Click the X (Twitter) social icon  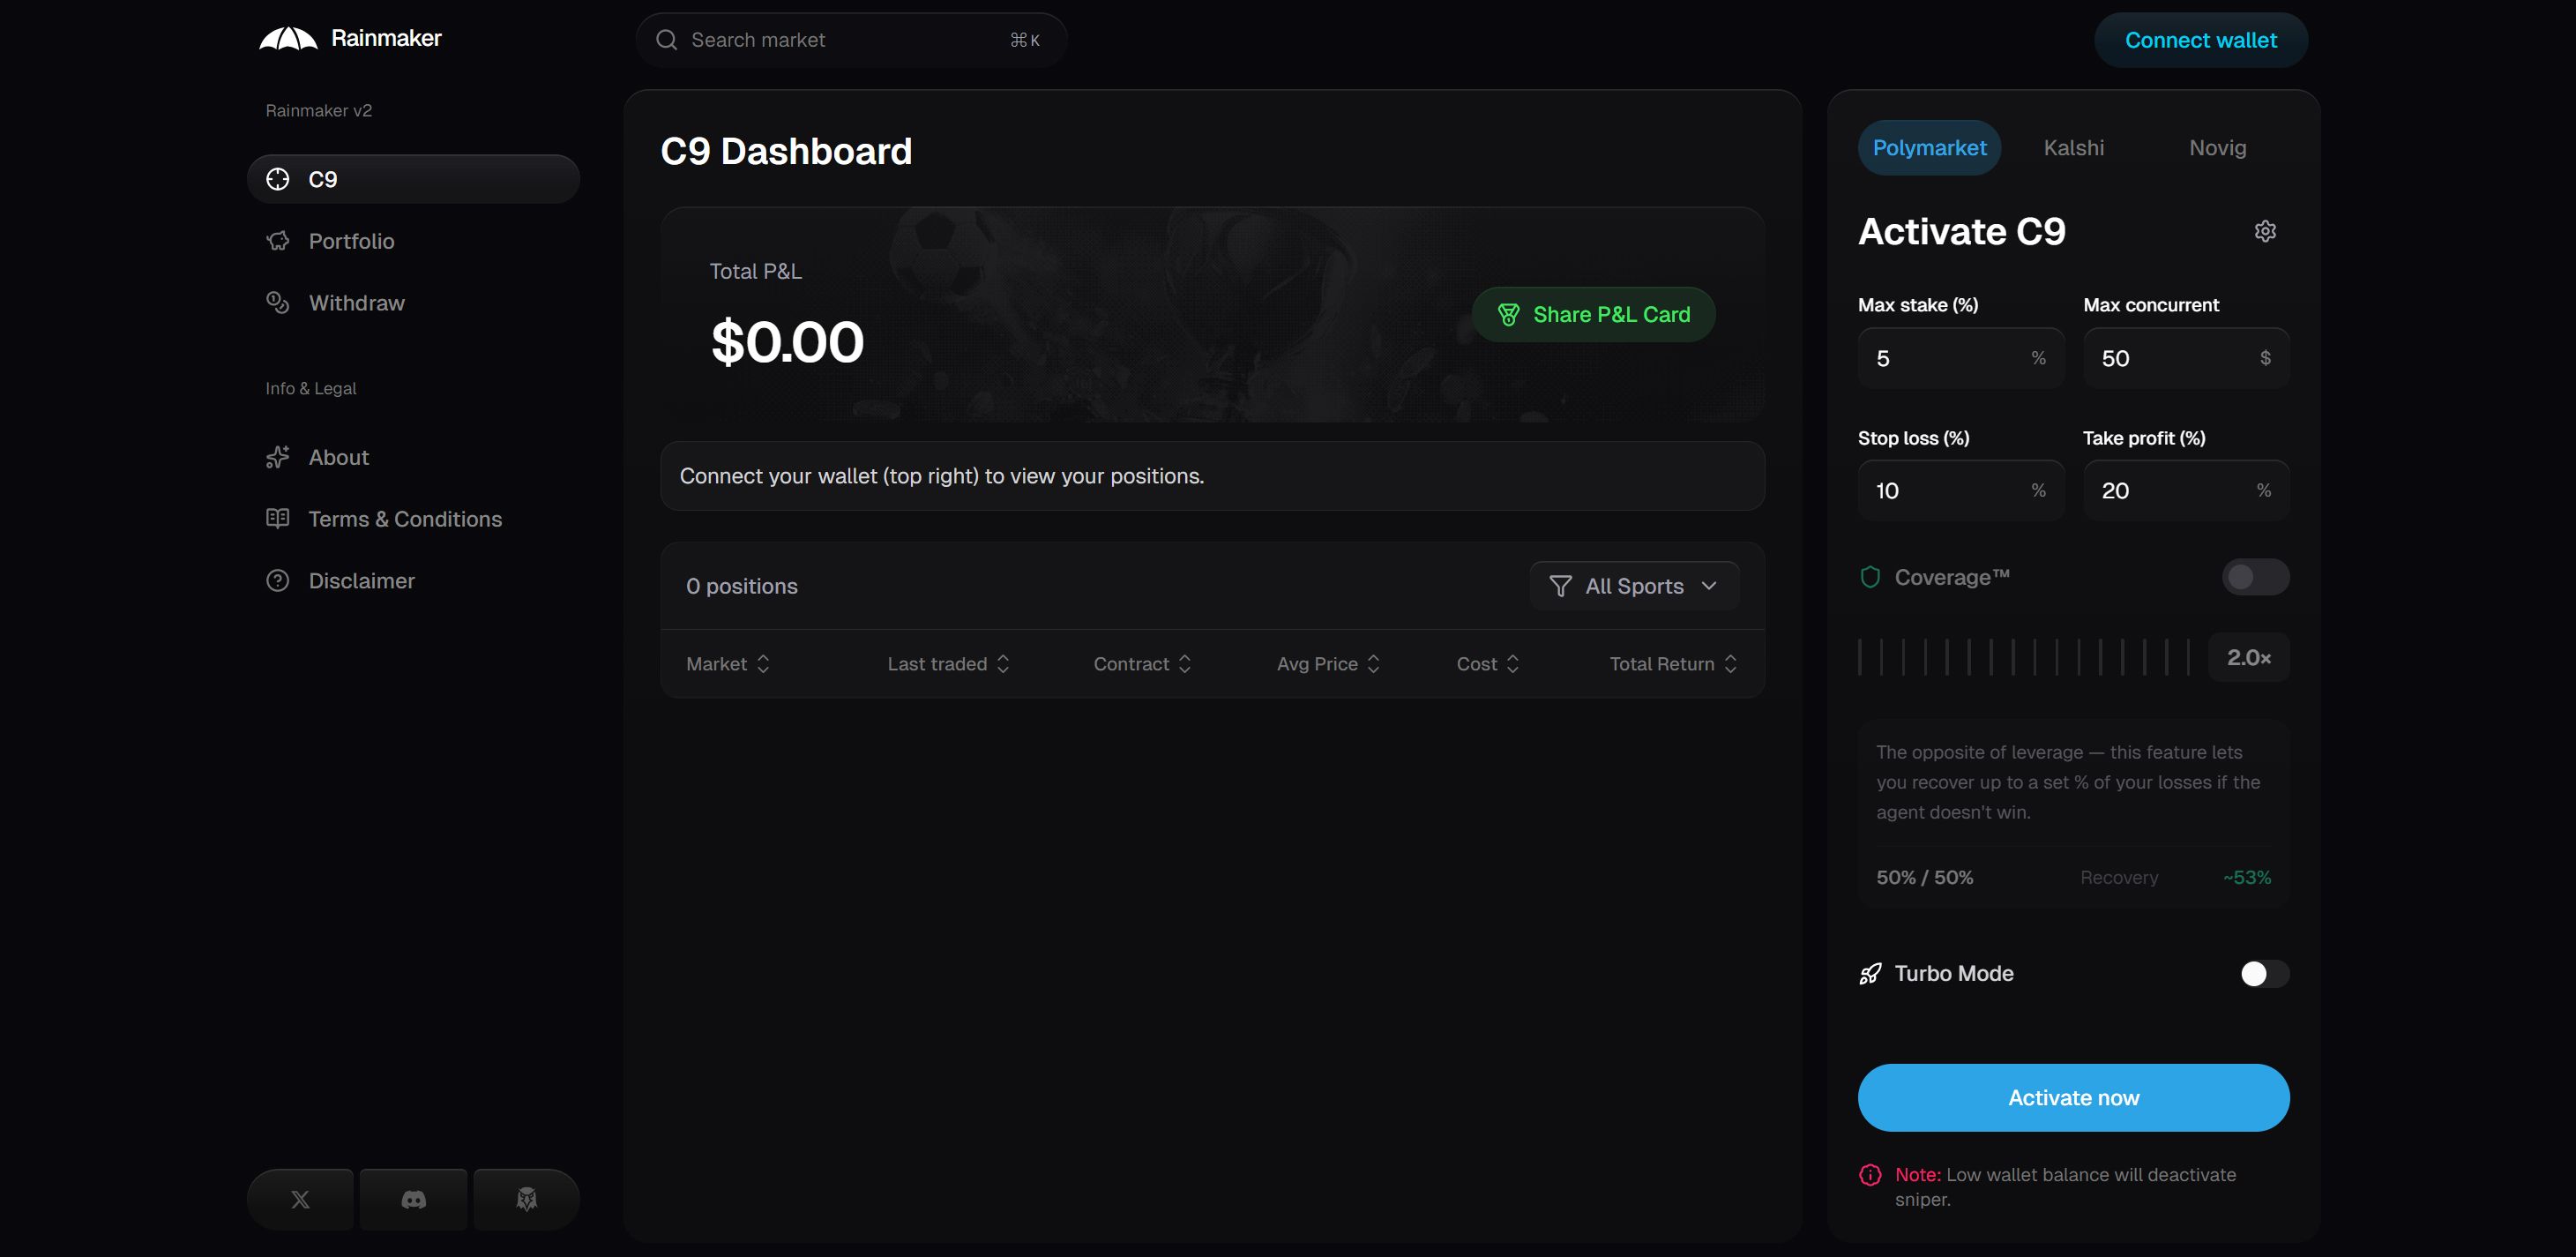click(300, 1199)
